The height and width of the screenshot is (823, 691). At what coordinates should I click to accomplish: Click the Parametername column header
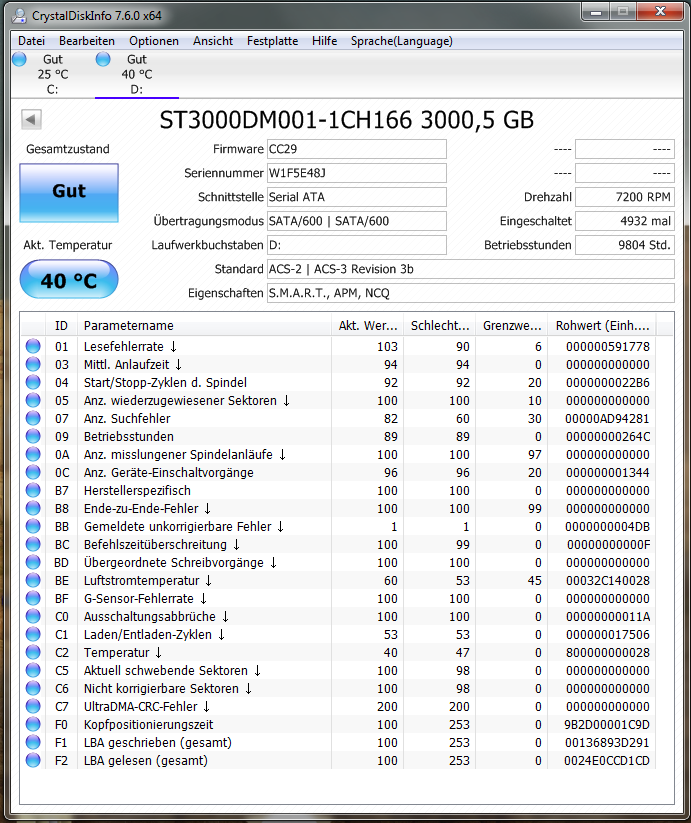click(204, 326)
